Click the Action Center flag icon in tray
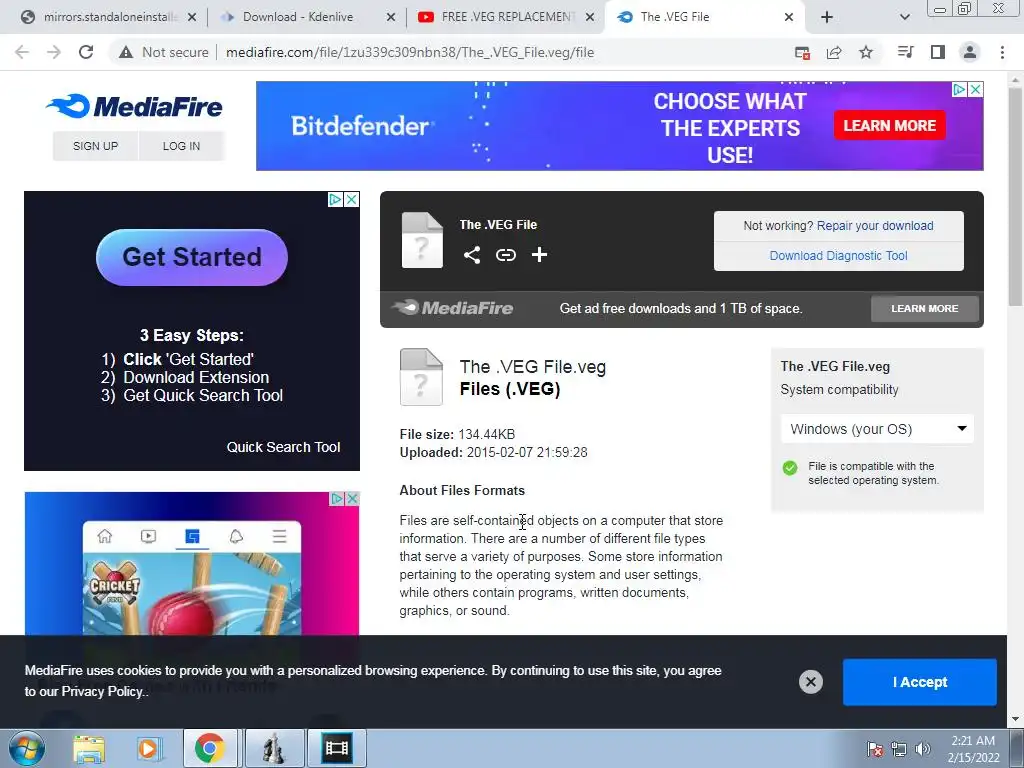 point(875,749)
